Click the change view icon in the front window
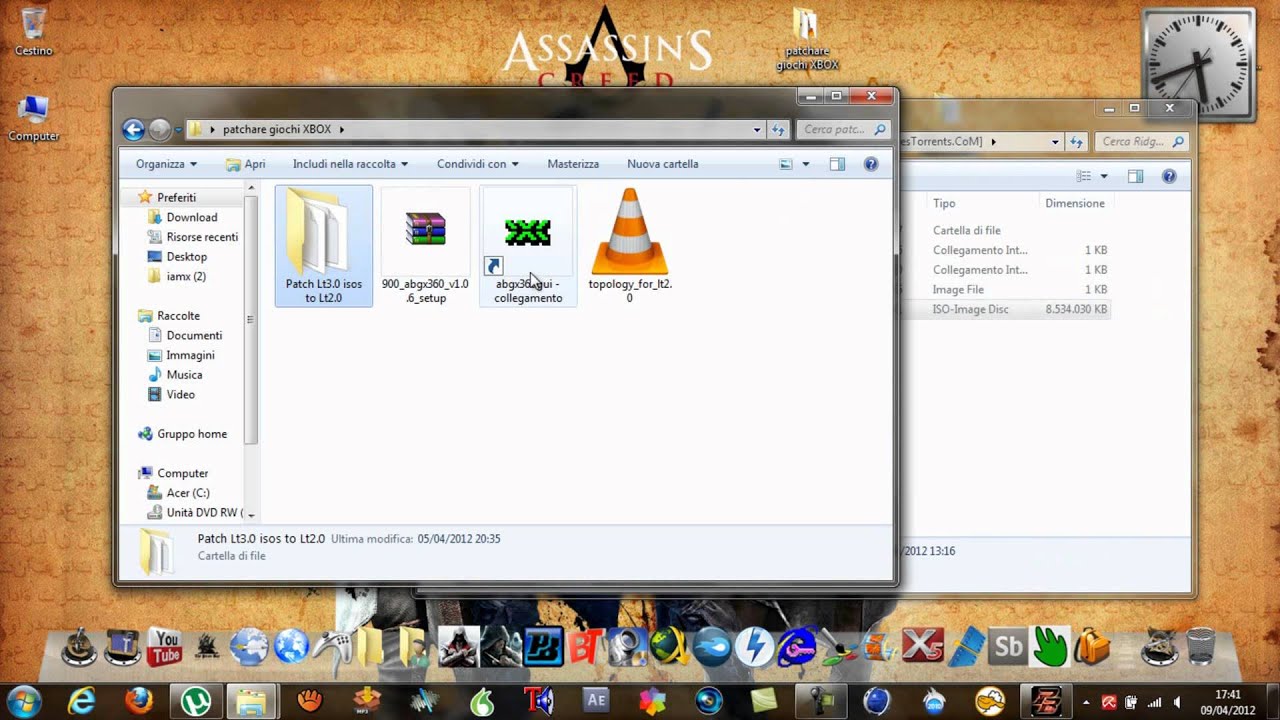This screenshot has width=1280, height=720. point(786,164)
